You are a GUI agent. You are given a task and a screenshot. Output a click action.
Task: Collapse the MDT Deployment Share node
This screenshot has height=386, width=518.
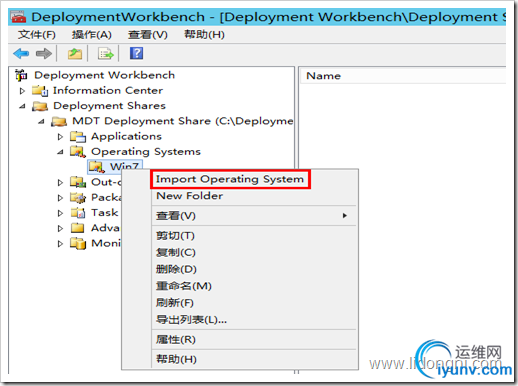click(x=41, y=122)
